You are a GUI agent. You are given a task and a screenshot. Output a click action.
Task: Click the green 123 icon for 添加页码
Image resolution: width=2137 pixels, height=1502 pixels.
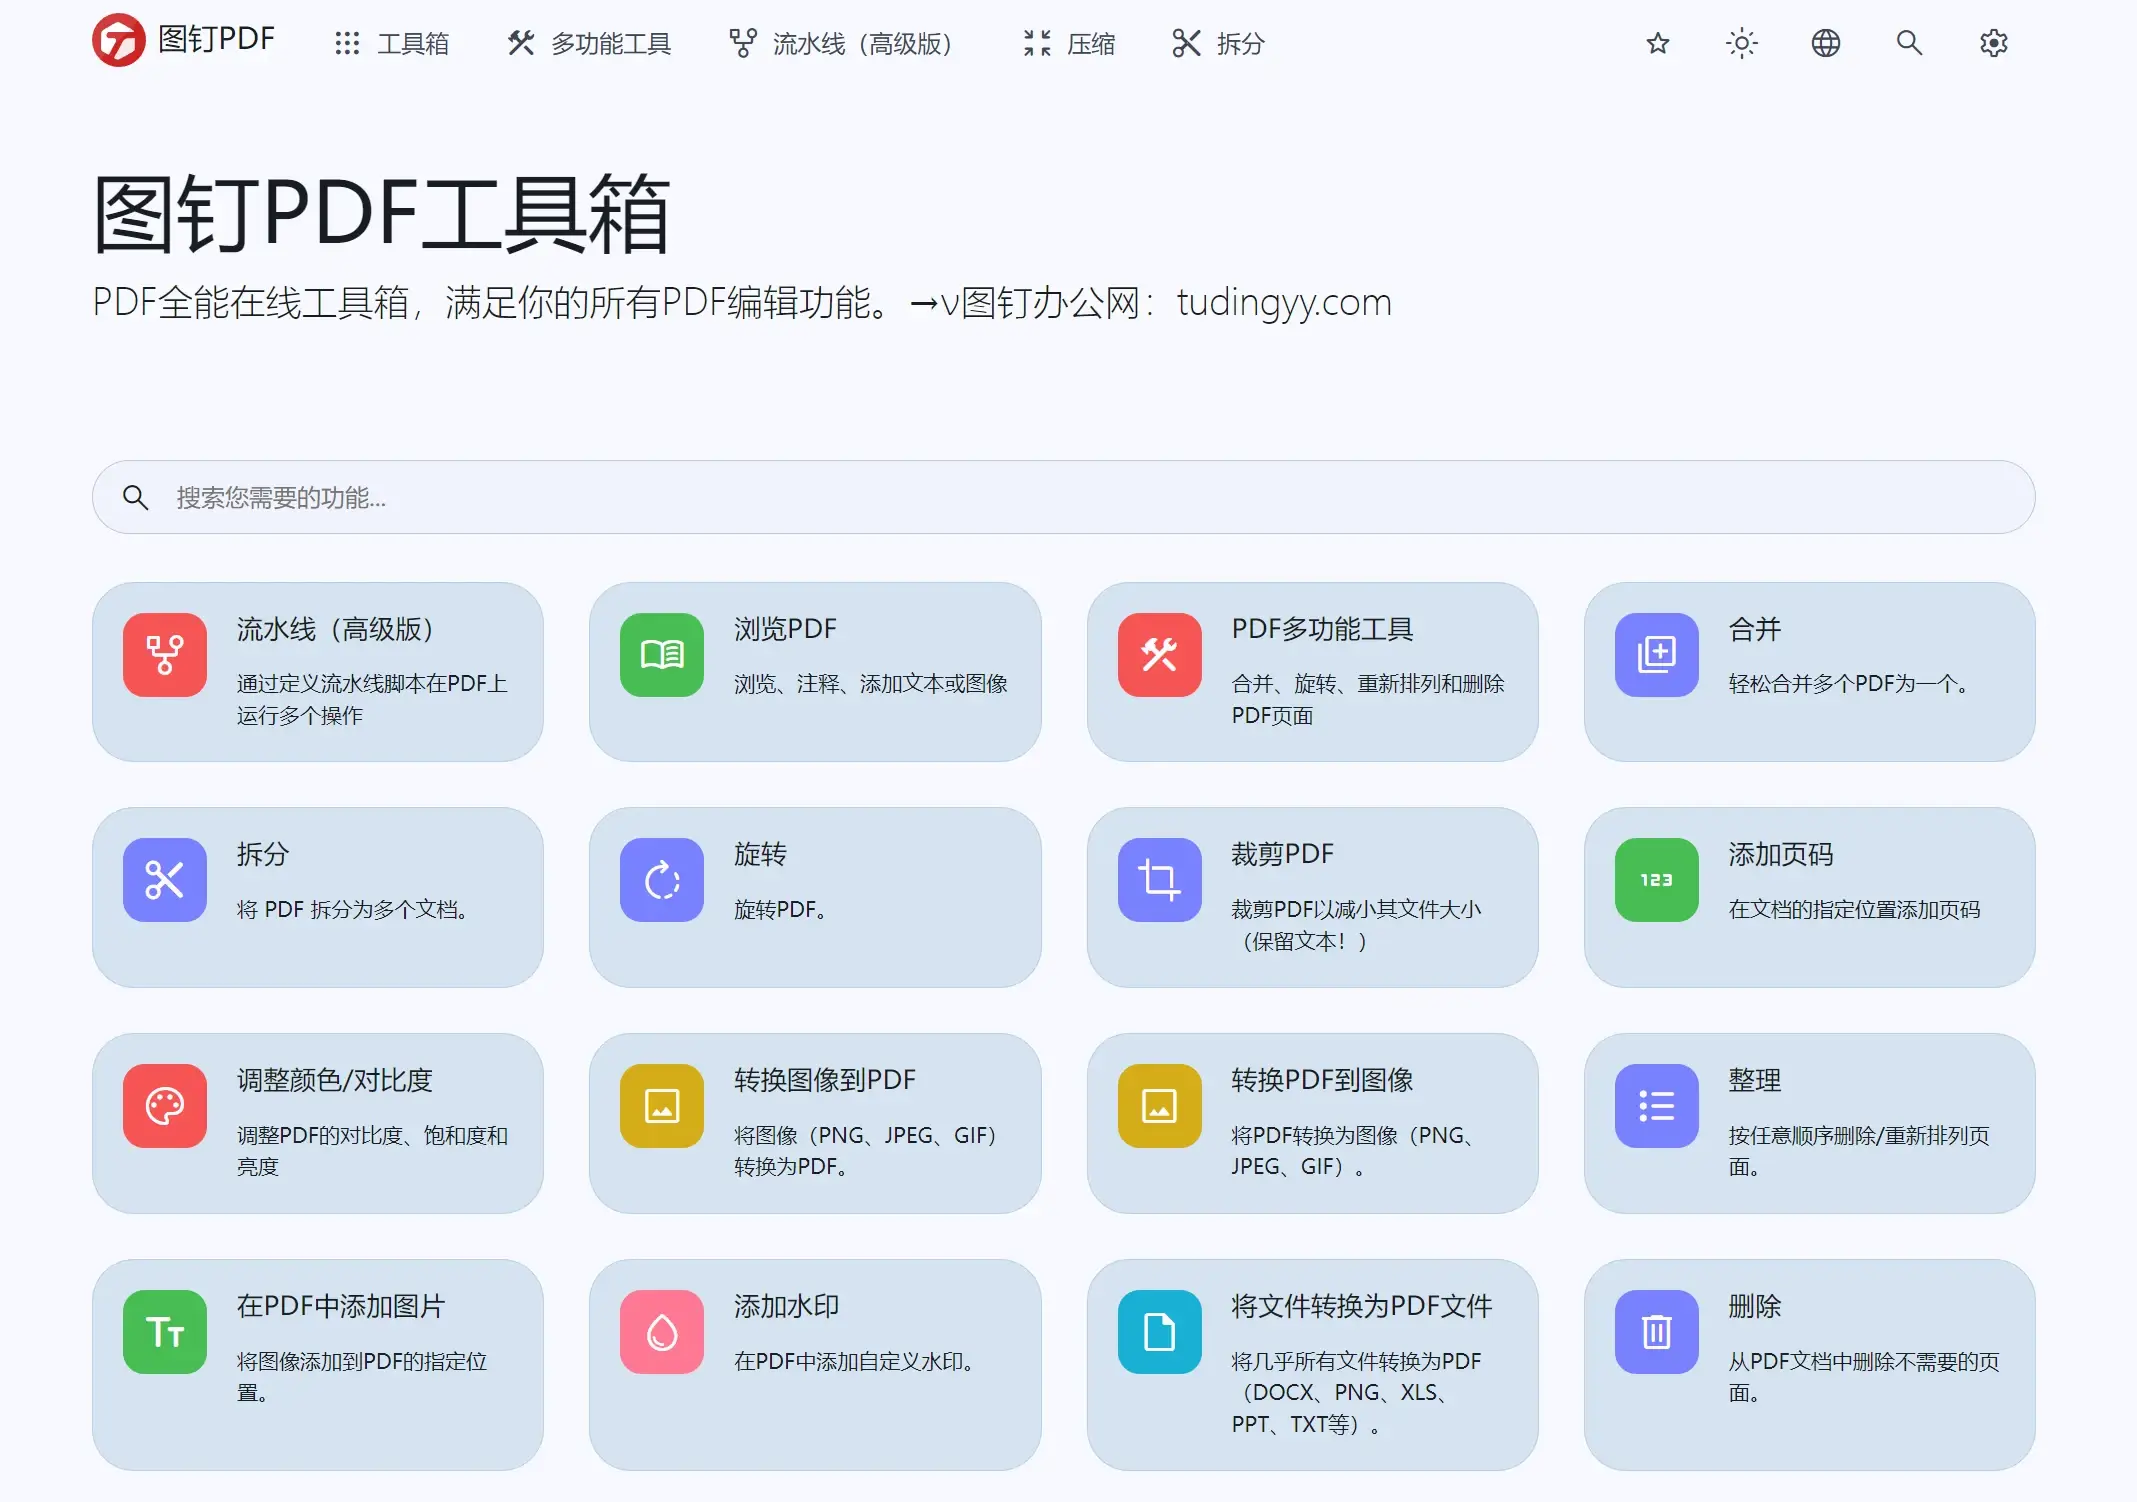[1657, 880]
